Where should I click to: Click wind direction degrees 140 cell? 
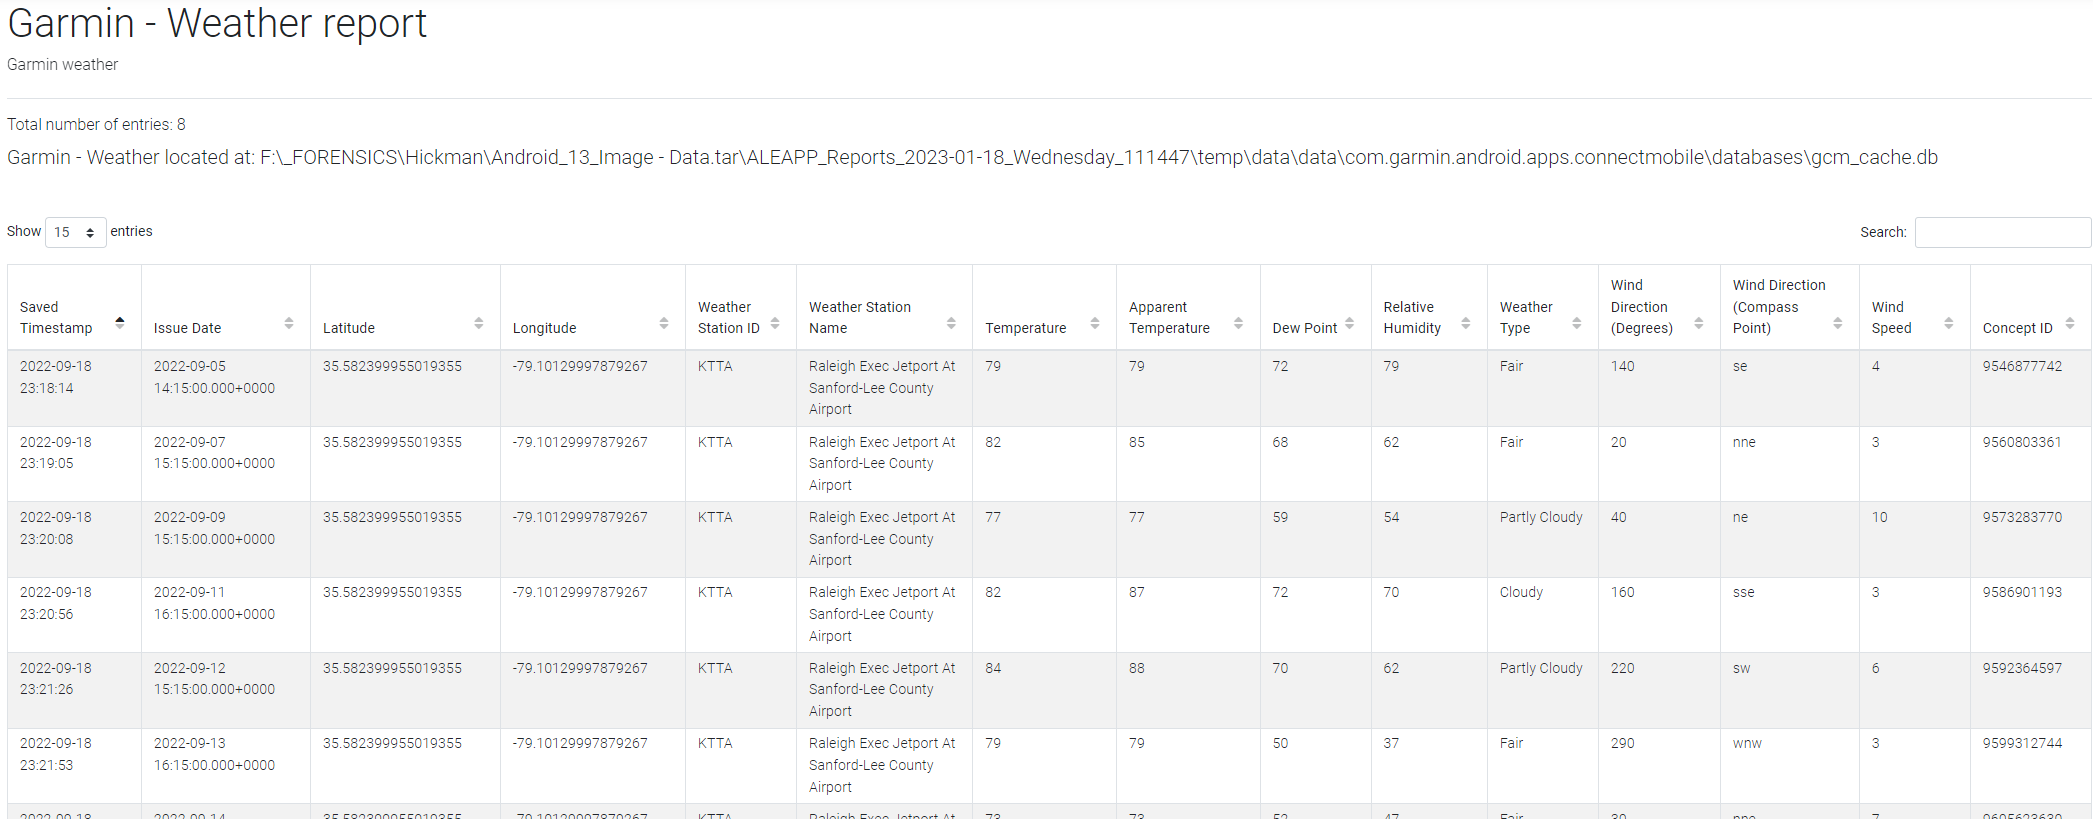click(x=1659, y=388)
